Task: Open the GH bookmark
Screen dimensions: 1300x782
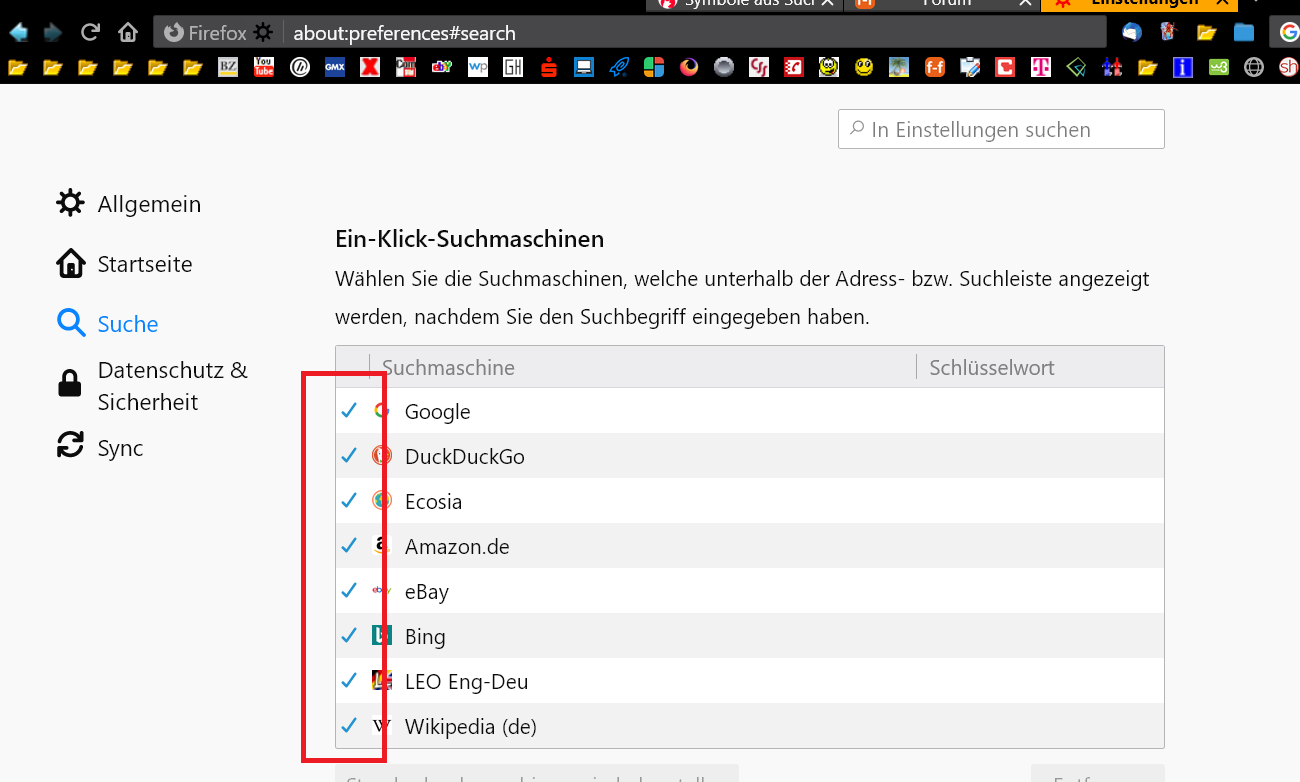Action: [x=512, y=68]
